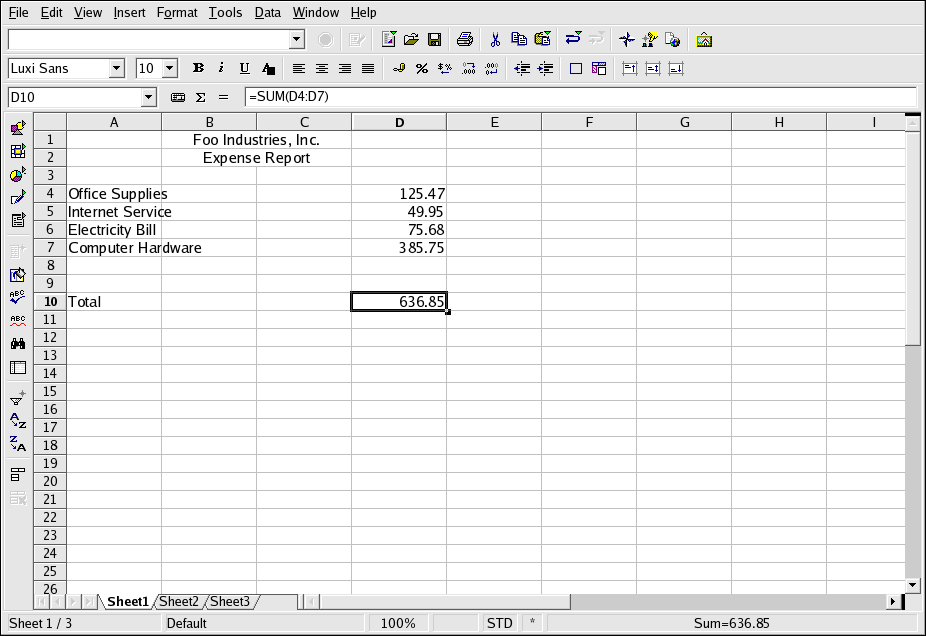Click the Save document icon
Viewport: 926px width, 636px height.
[435, 40]
